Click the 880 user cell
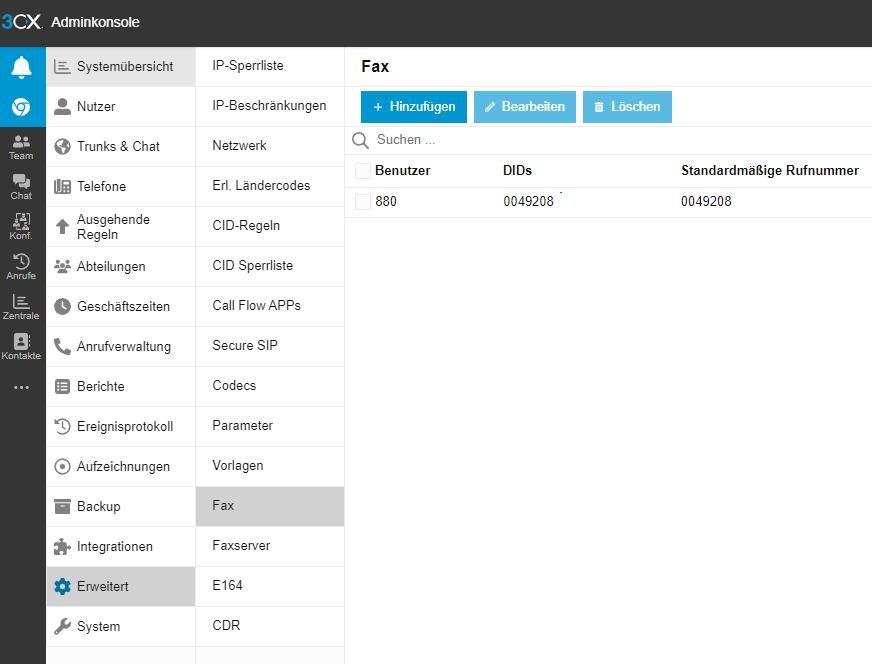 386,201
